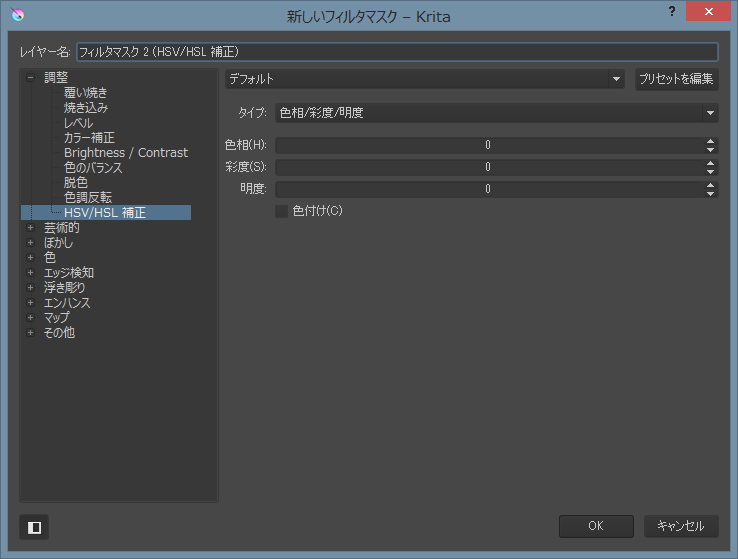
Task: Expand the ぼかし filter category
Action: tap(31, 243)
